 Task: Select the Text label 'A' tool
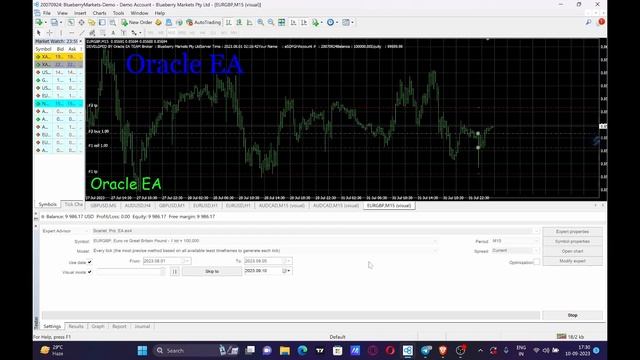pyautogui.click(x=113, y=33)
